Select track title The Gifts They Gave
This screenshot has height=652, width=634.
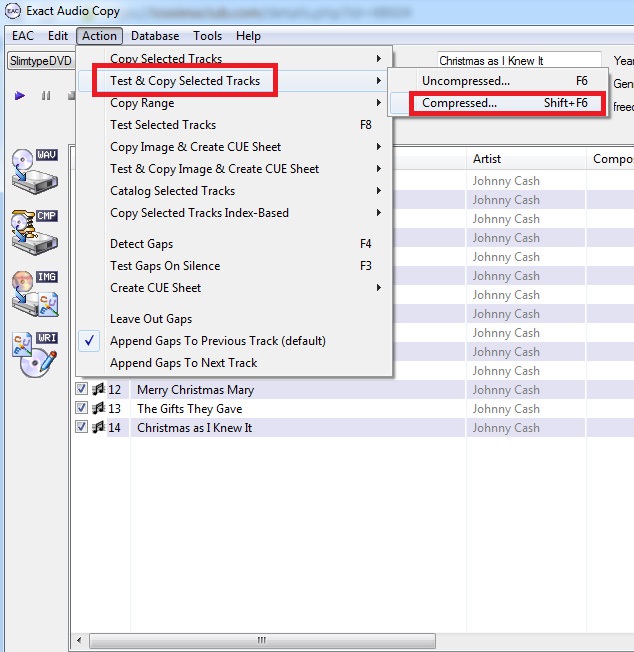pos(190,409)
